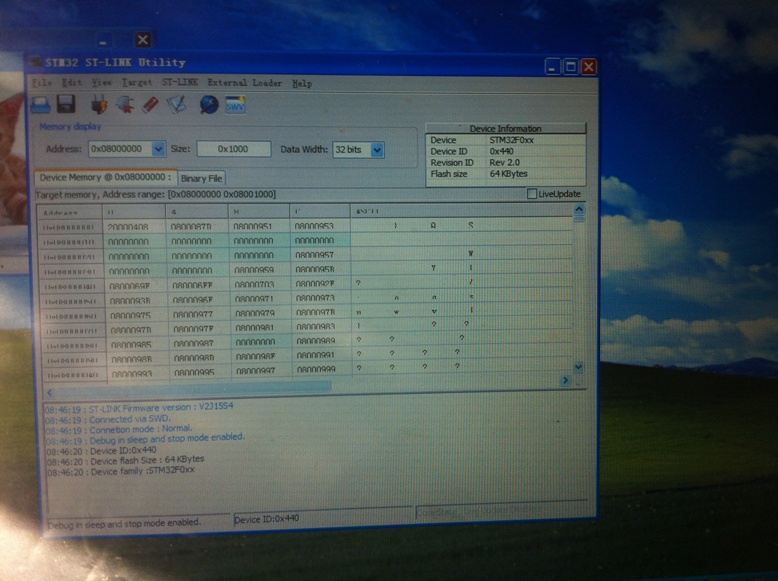Switch to the Binary File tab

coord(201,178)
